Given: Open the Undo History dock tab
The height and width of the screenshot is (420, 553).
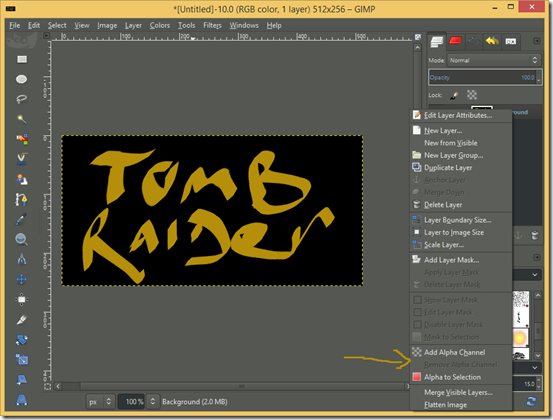Looking at the screenshot, I should point(492,41).
